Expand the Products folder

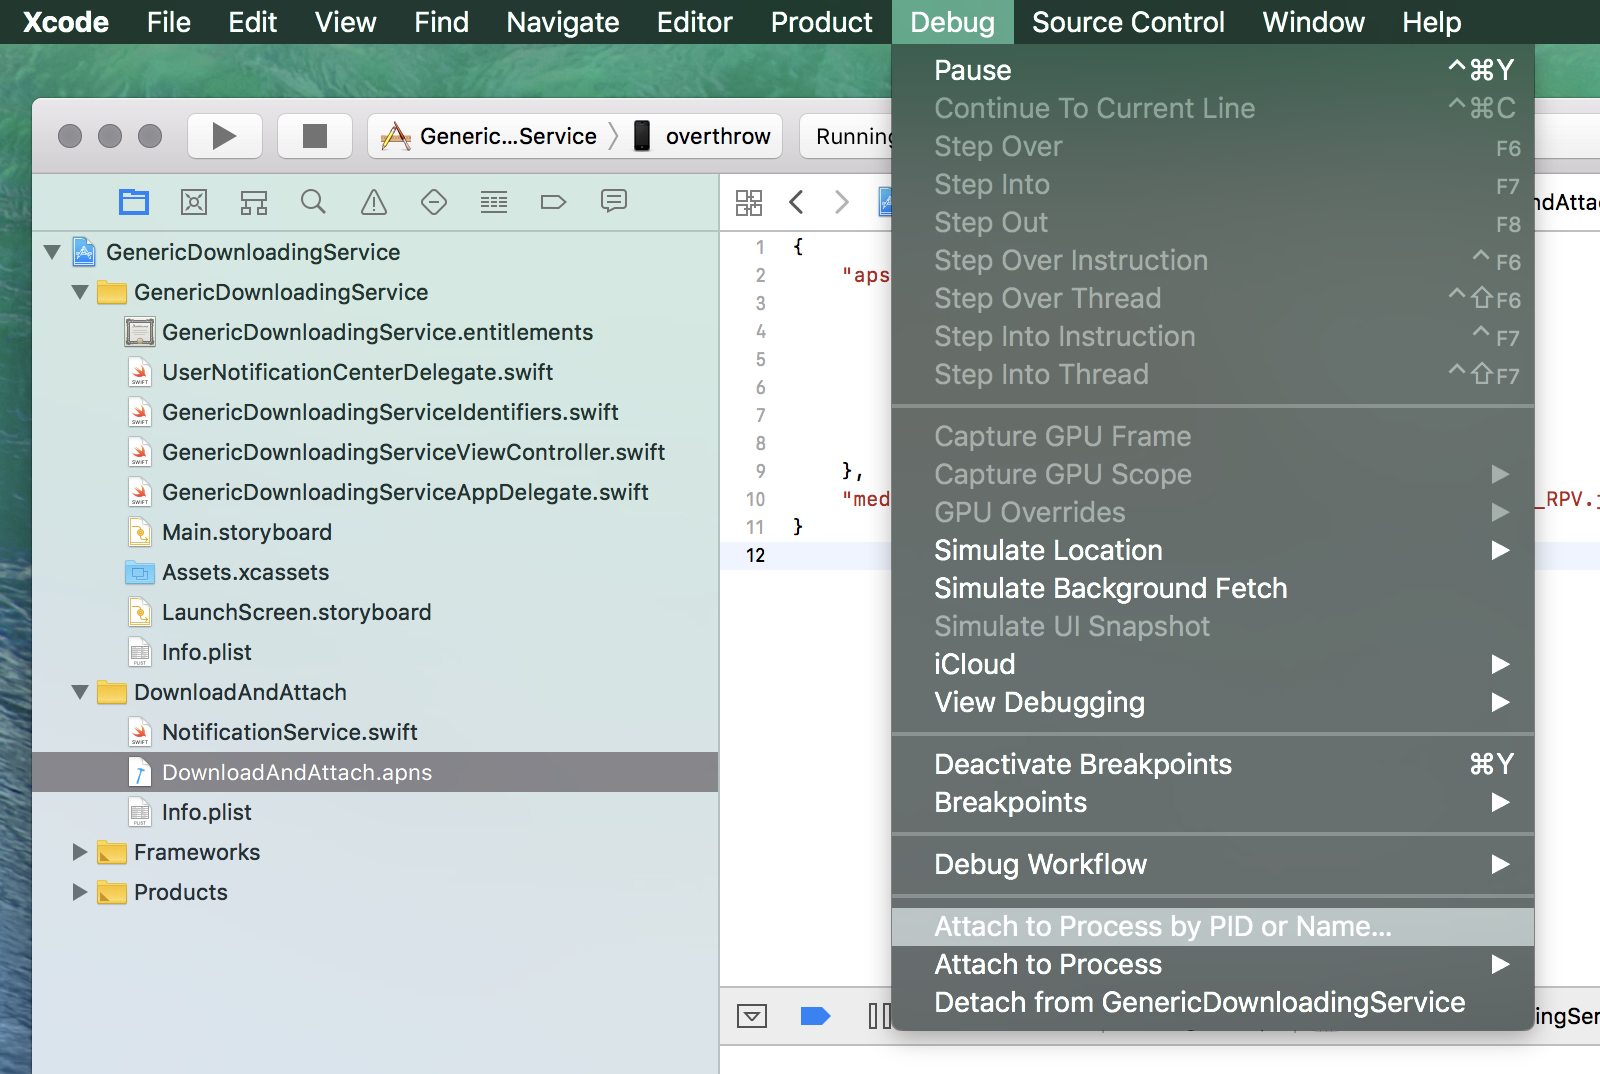tap(80, 892)
